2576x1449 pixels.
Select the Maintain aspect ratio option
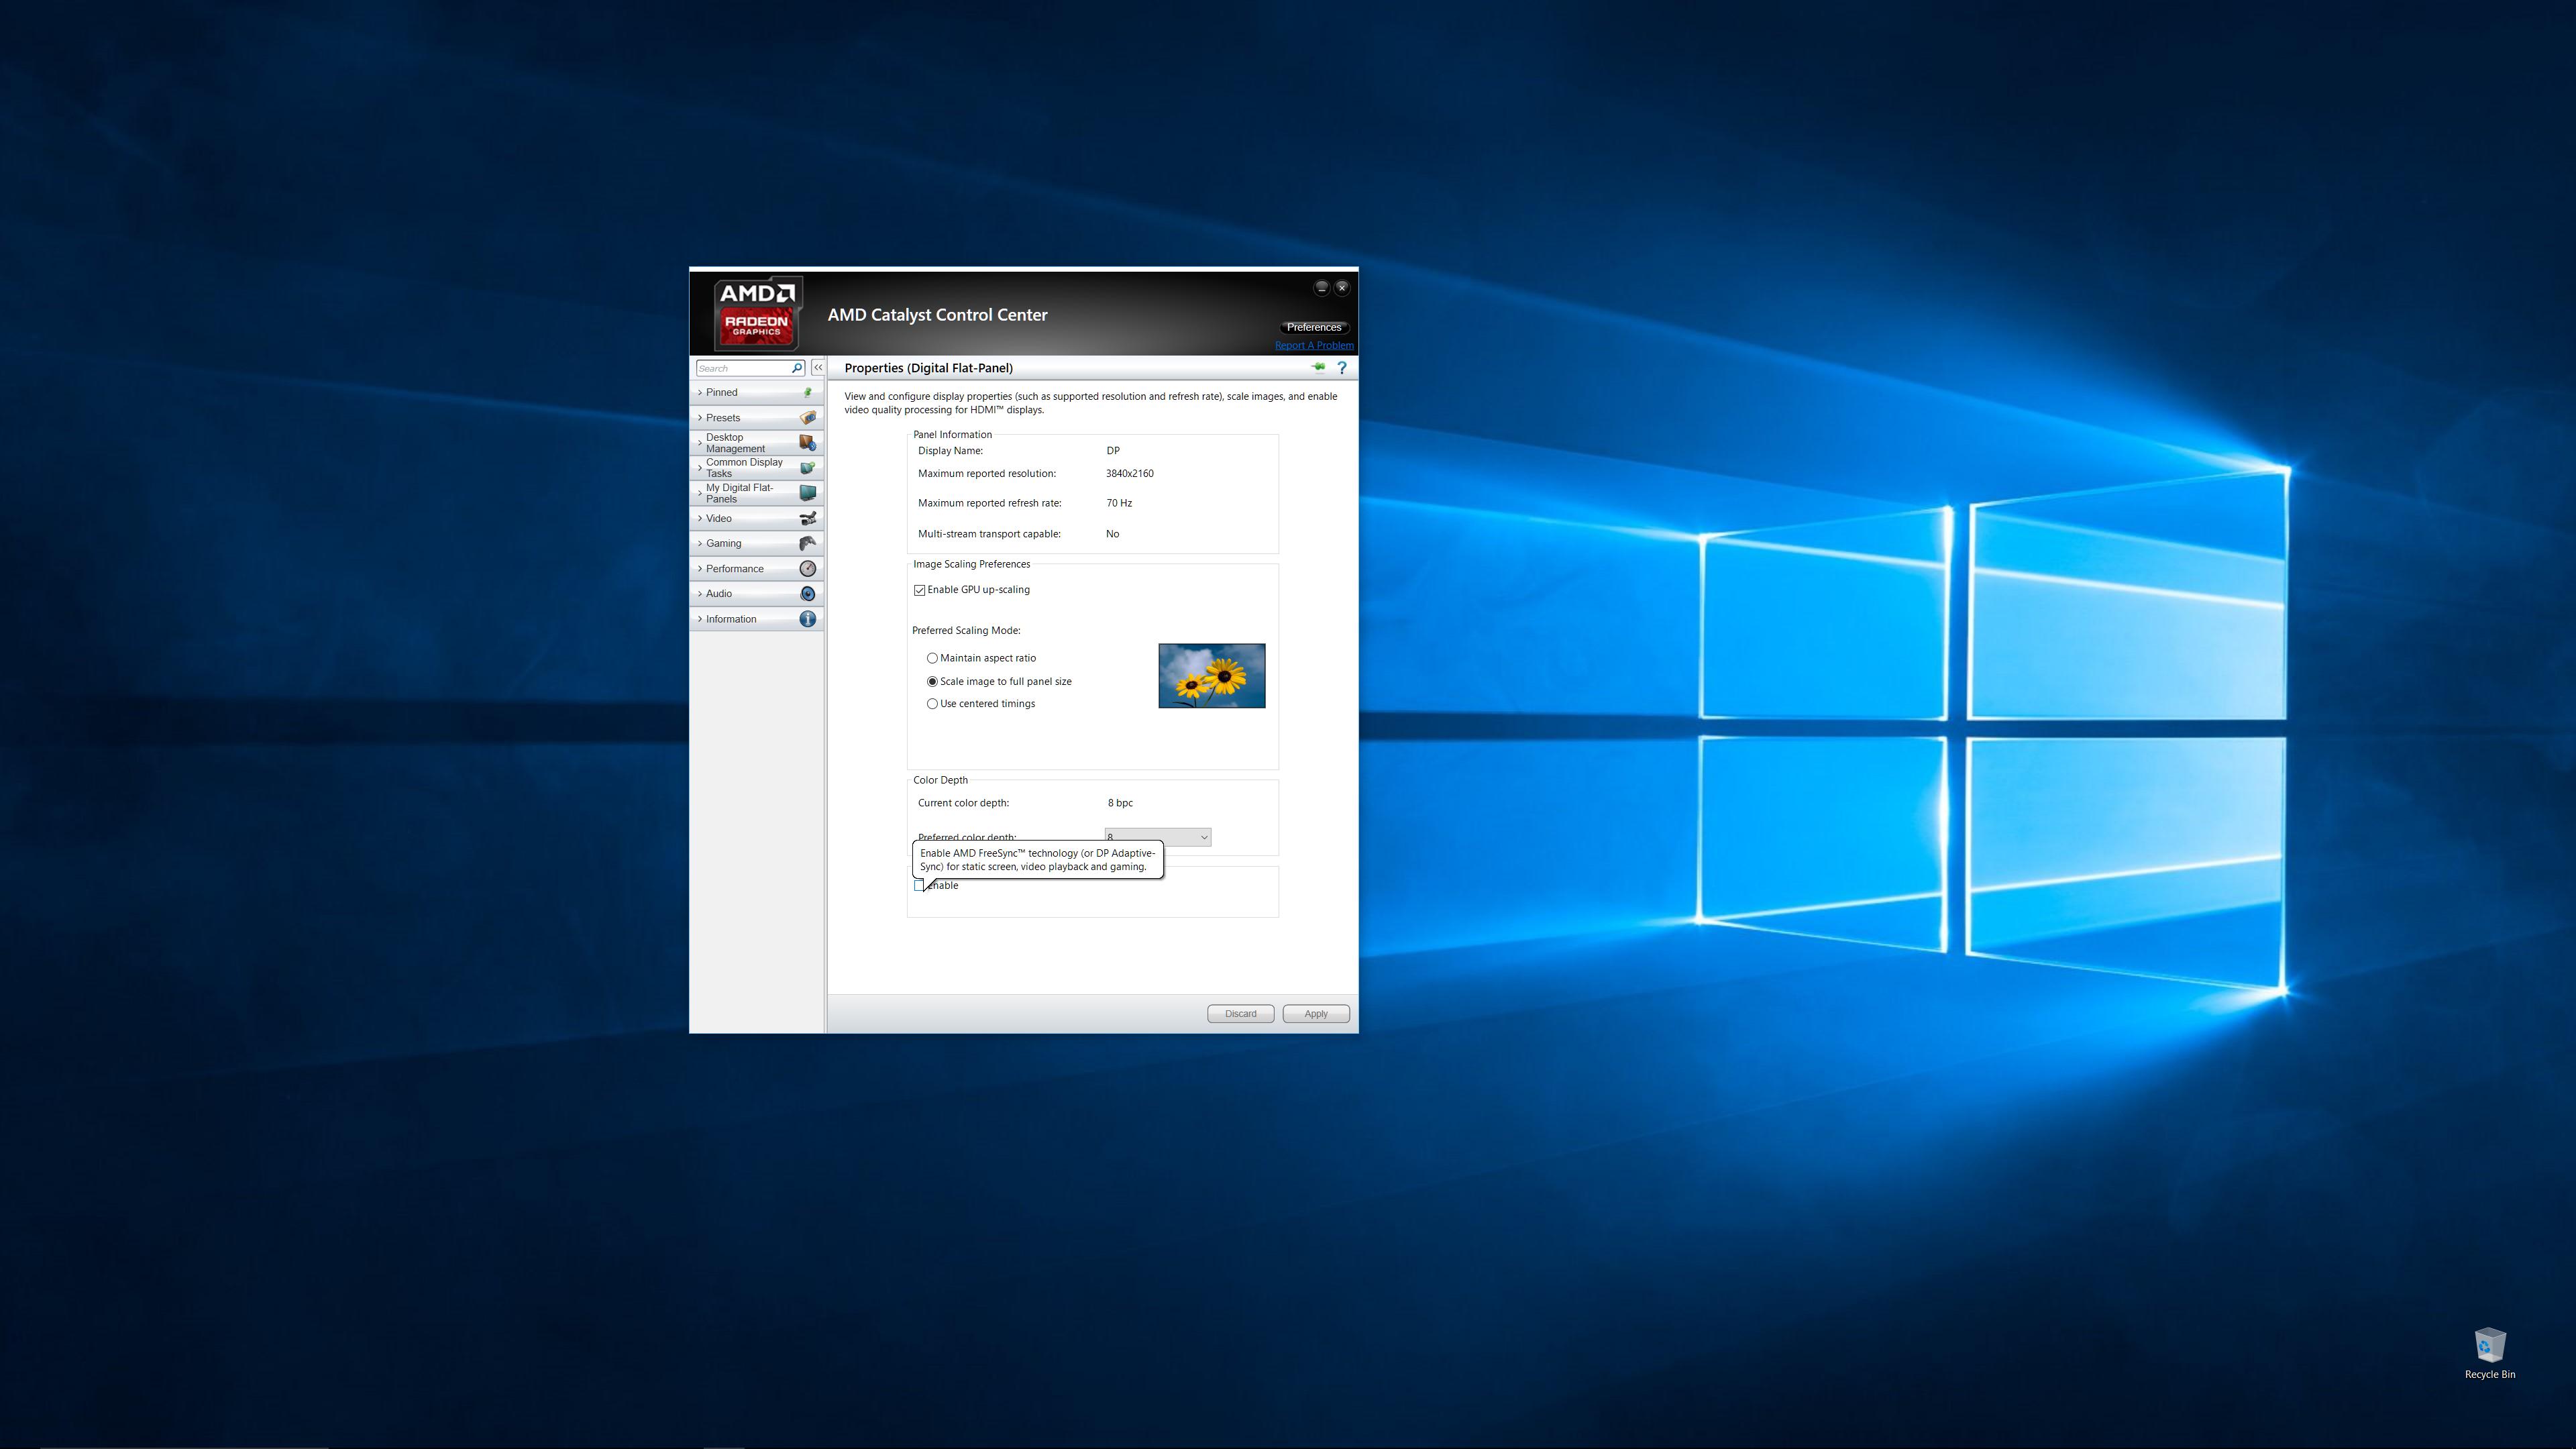[x=932, y=658]
